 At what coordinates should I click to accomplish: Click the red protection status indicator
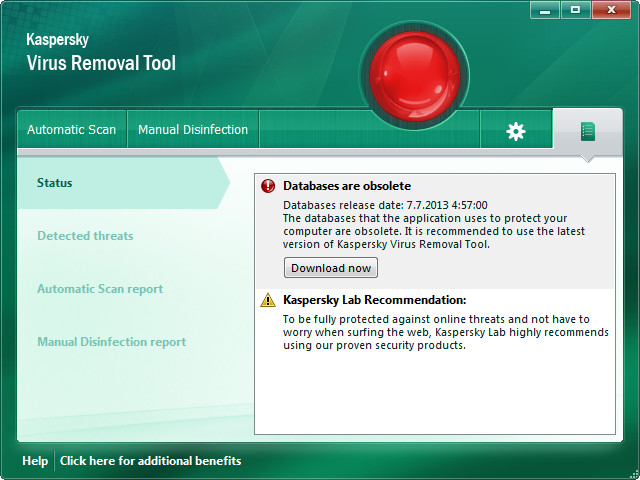point(415,76)
